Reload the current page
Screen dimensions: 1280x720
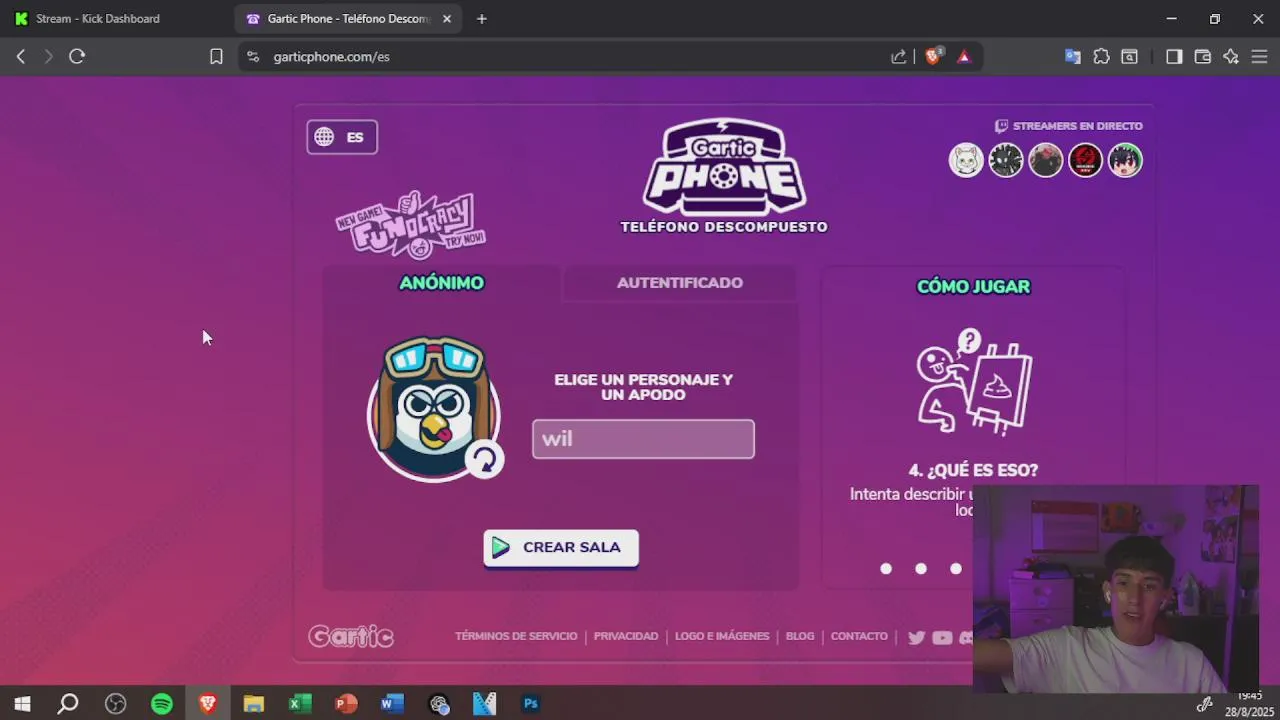77,57
